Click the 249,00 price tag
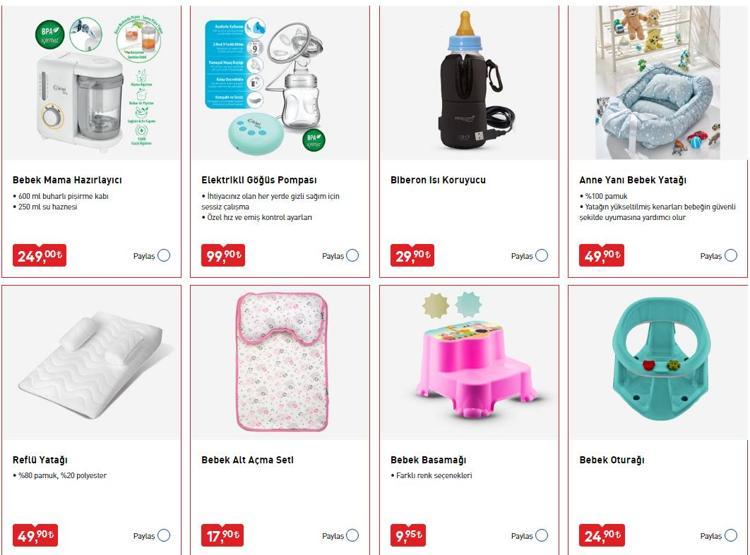This screenshot has height=555, width=750. (x=39, y=255)
